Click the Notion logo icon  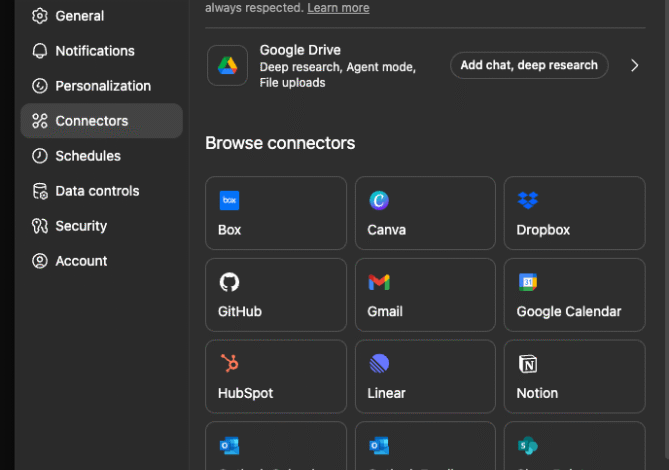528,363
